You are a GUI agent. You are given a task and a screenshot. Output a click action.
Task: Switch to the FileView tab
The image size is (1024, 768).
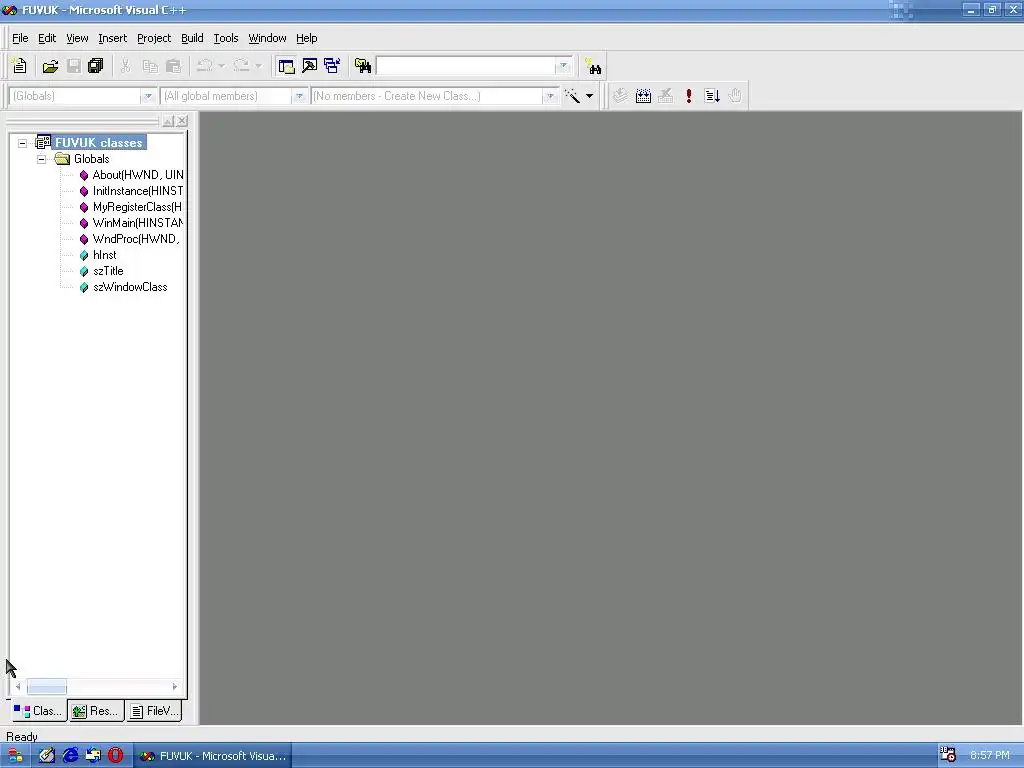click(x=153, y=711)
